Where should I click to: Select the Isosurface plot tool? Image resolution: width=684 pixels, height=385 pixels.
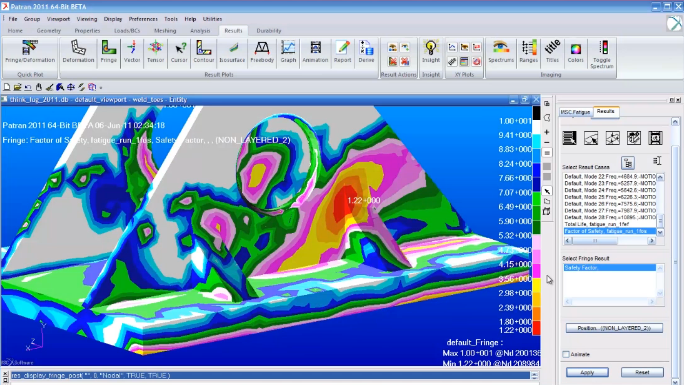pos(232,52)
